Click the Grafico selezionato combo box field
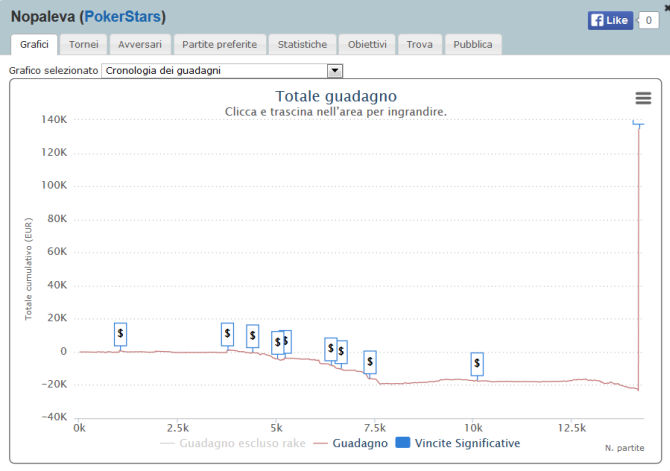Screen dimensions: 670x471 coord(222,71)
